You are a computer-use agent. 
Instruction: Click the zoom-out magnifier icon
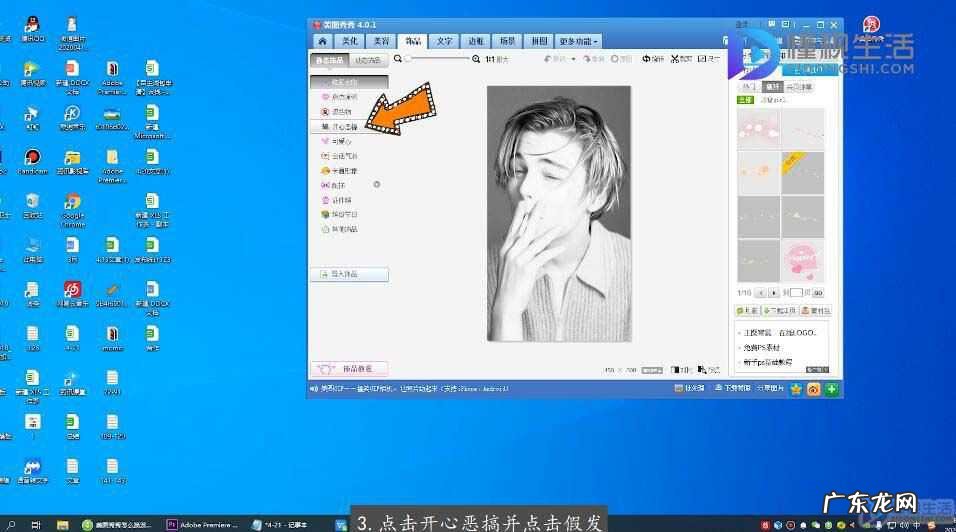pyautogui.click(x=398, y=59)
